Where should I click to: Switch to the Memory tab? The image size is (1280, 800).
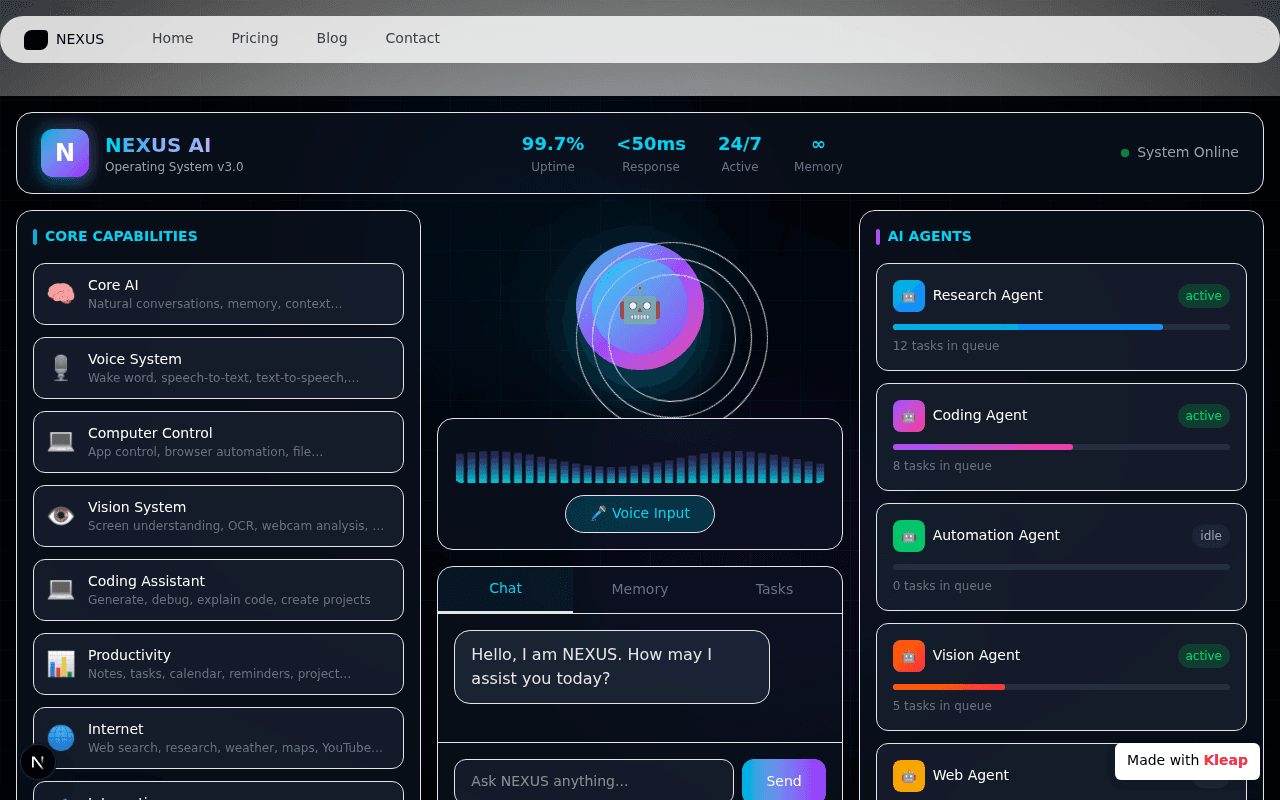tap(640, 590)
